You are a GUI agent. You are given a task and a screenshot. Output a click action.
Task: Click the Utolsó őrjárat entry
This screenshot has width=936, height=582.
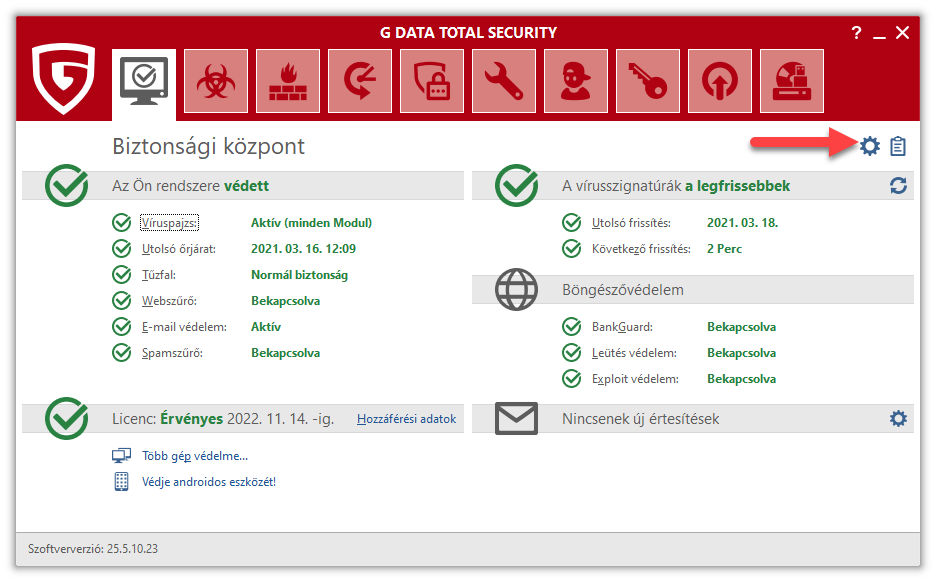pos(178,249)
